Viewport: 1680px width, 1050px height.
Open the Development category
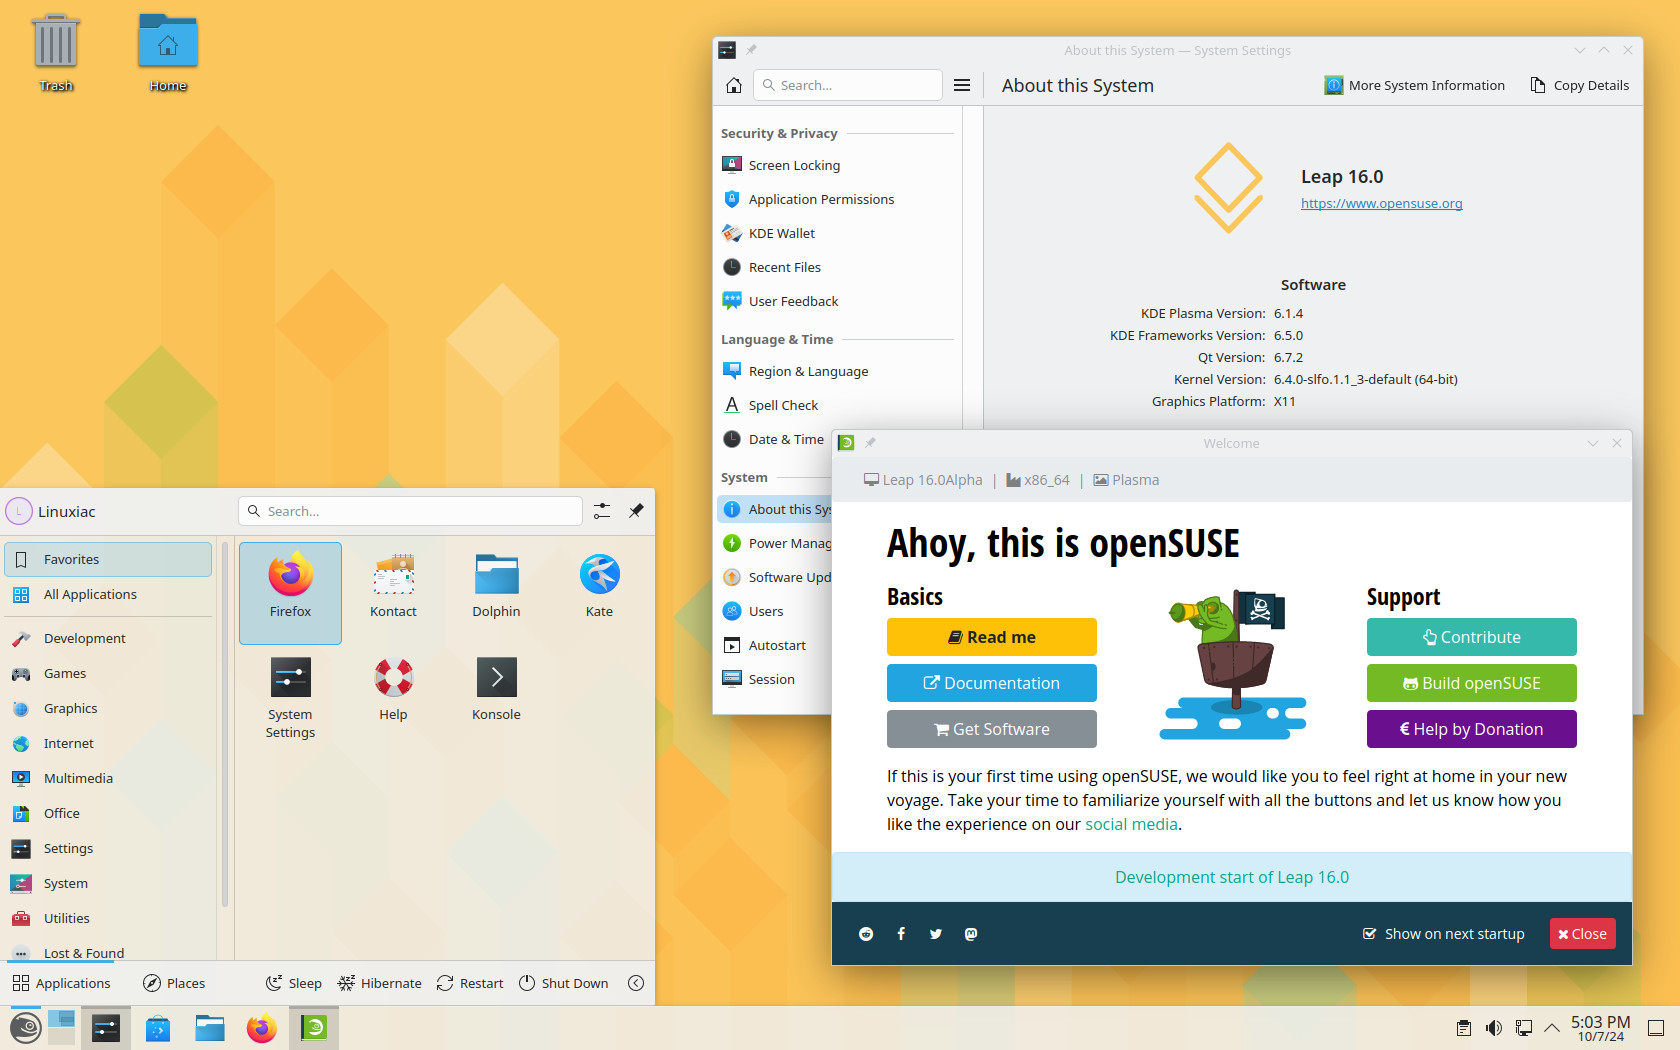(108, 638)
